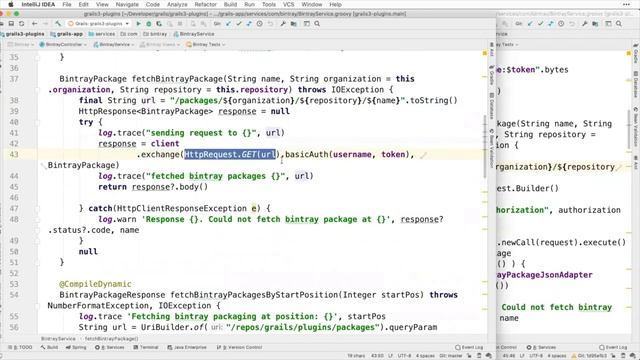Click the layout window icon beside search
Screen dimensions: 640x360
pyautogui.click(x=307, y=24)
